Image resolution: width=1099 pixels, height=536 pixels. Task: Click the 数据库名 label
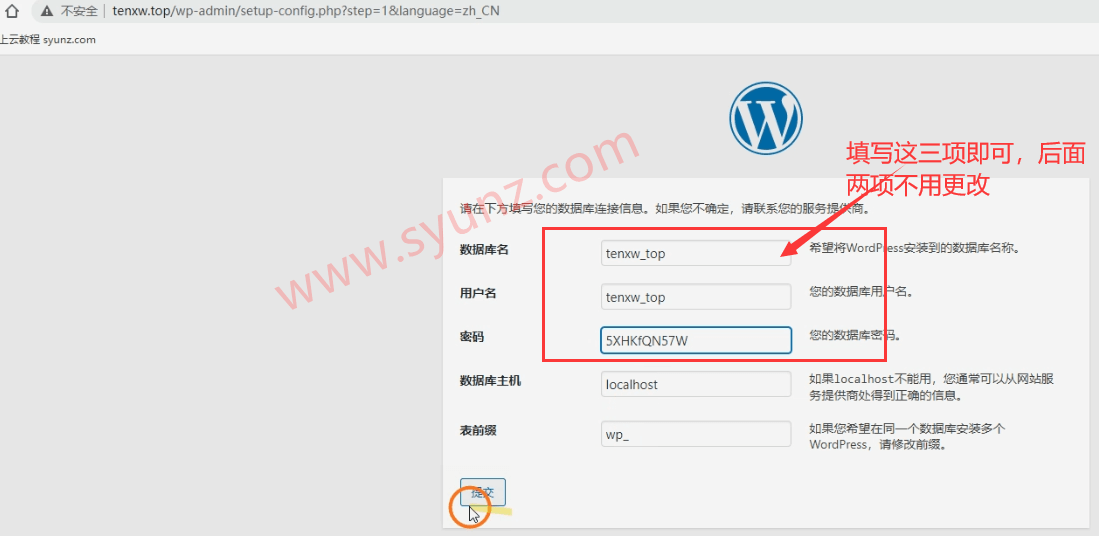click(x=484, y=249)
